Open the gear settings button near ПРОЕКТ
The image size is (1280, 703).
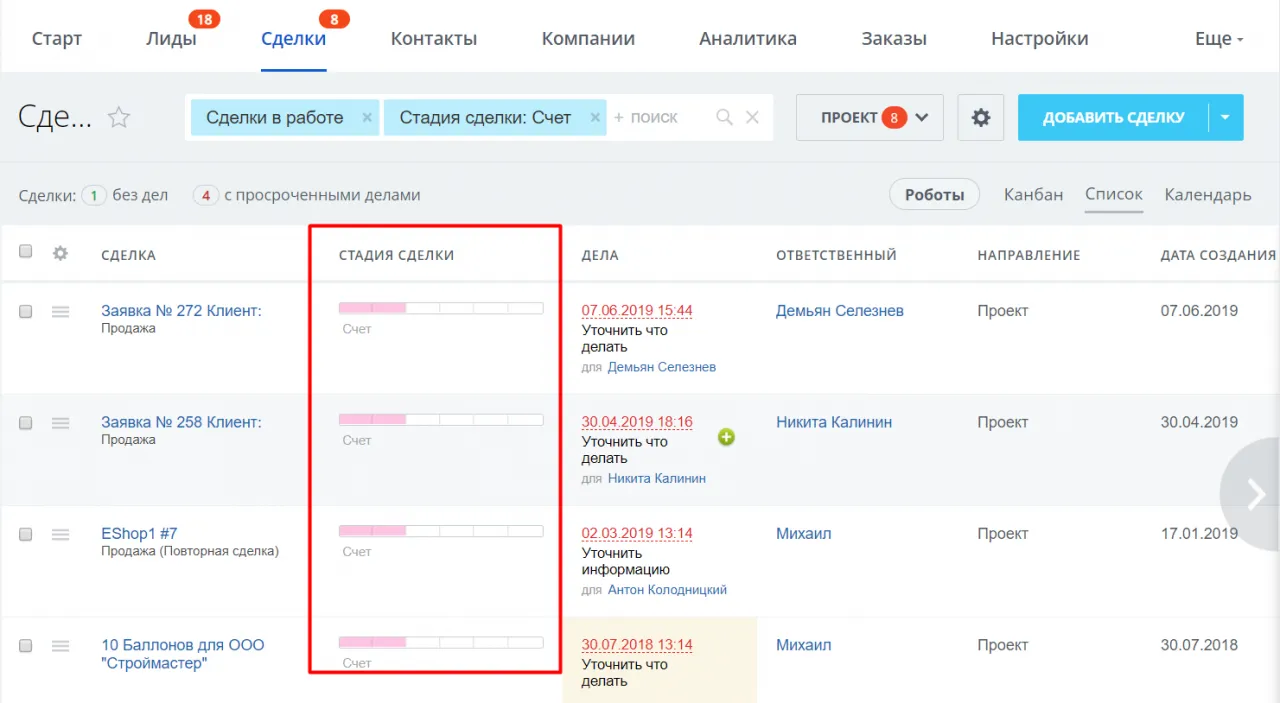(x=980, y=118)
